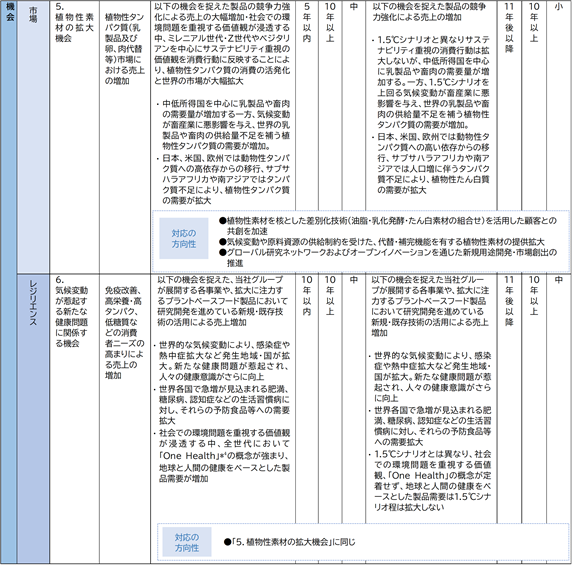
Task: Click left-column bullet '世界各国で急増が見込まれる肥満'
Action: pyautogui.click(x=222, y=404)
